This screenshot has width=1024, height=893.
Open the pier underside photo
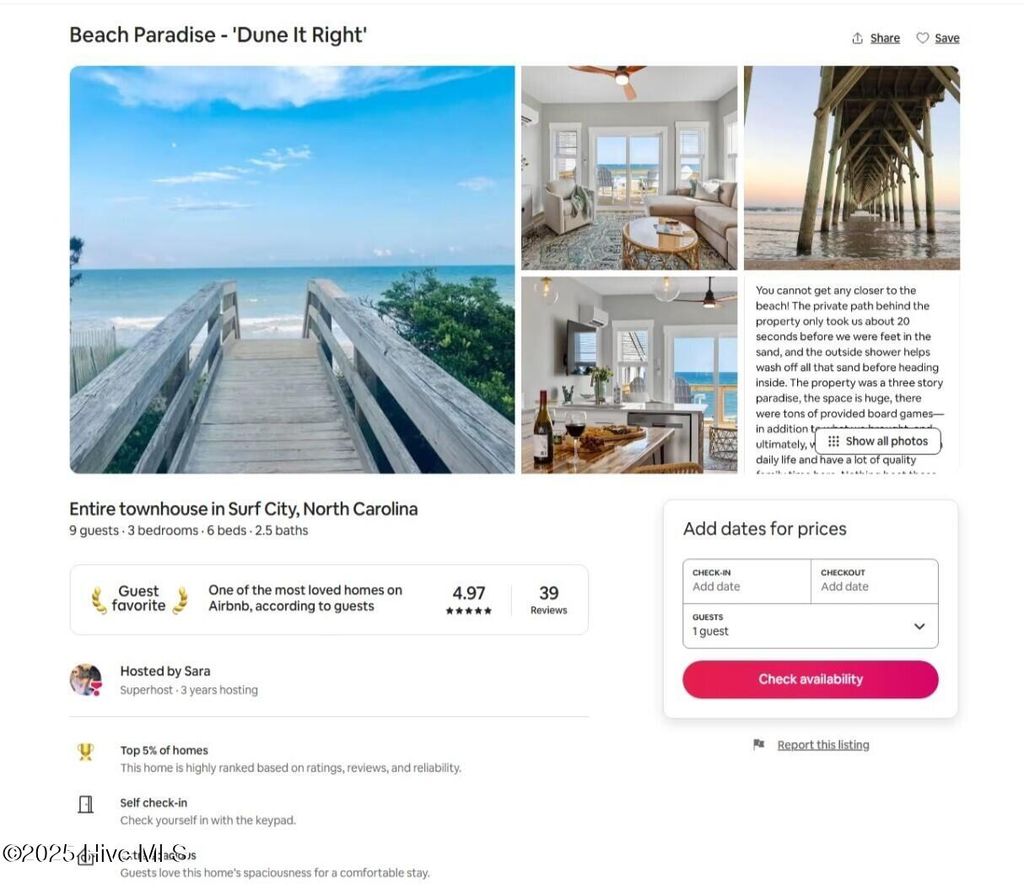coord(852,168)
